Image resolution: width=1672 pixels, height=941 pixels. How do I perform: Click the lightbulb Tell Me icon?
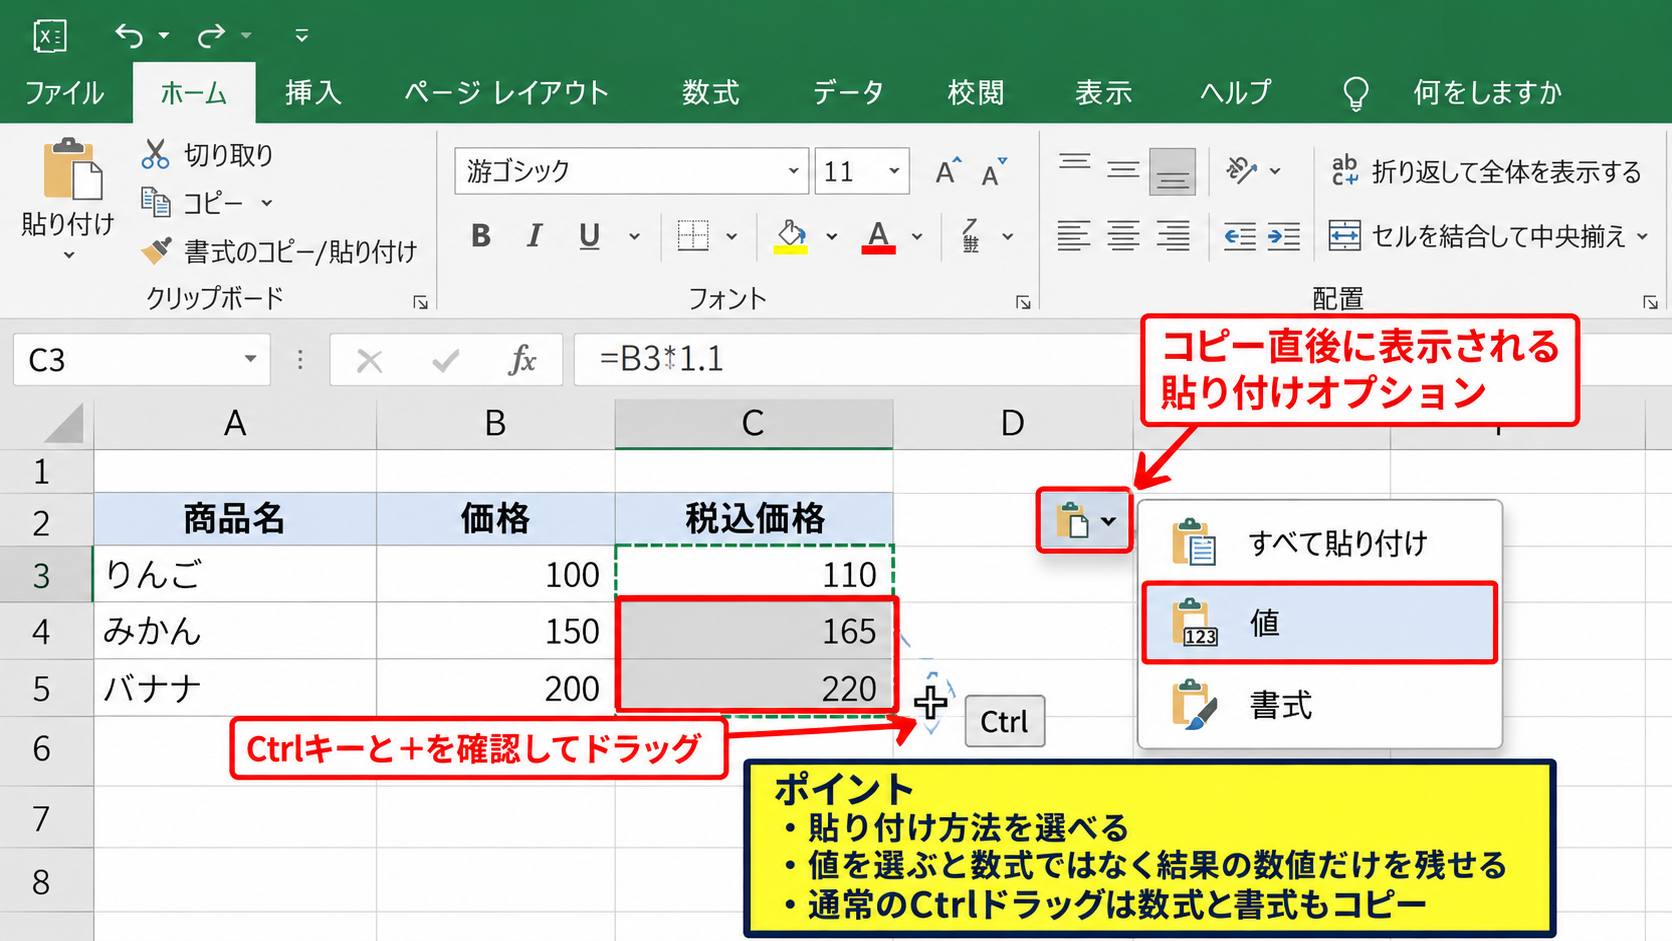pos(1355,94)
